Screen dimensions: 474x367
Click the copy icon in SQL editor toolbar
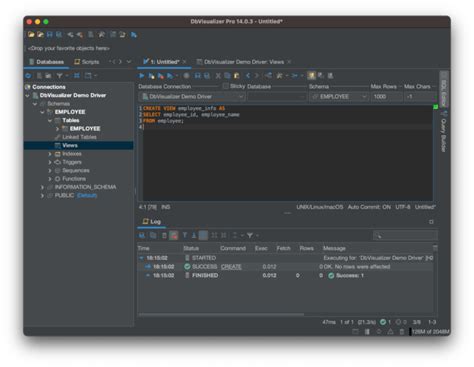click(227, 76)
